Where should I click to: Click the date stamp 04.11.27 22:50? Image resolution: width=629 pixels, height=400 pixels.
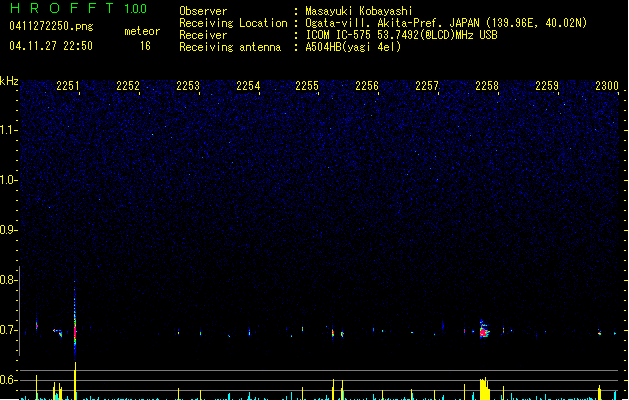(x=51, y=46)
